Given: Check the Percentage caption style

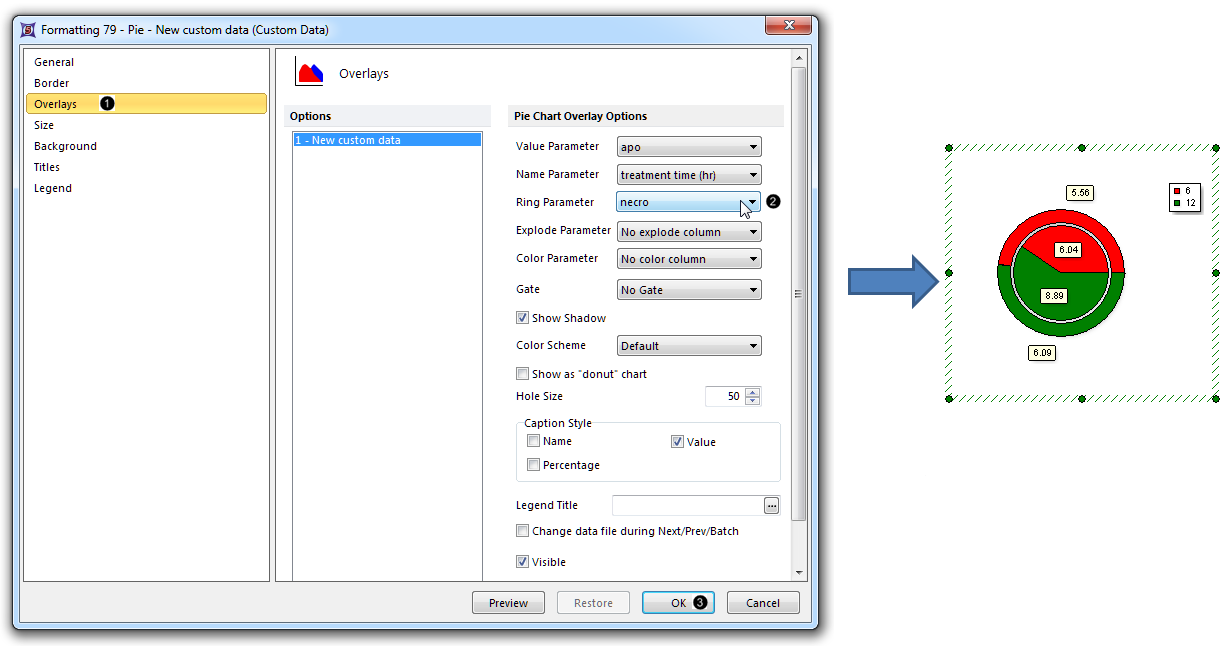Looking at the screenshot, I should click(534, 465).
